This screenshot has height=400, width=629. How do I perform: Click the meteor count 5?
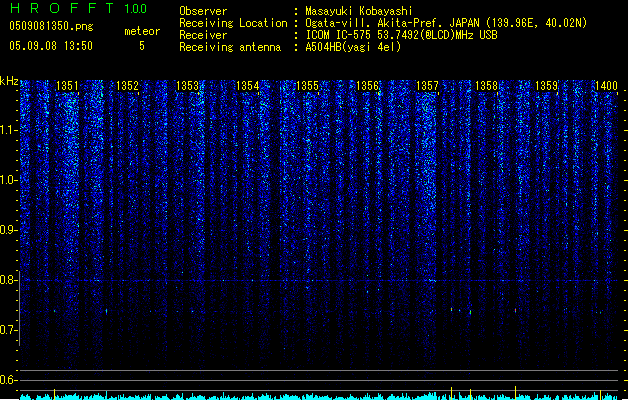pyautogui.click(x=142, y=46)
